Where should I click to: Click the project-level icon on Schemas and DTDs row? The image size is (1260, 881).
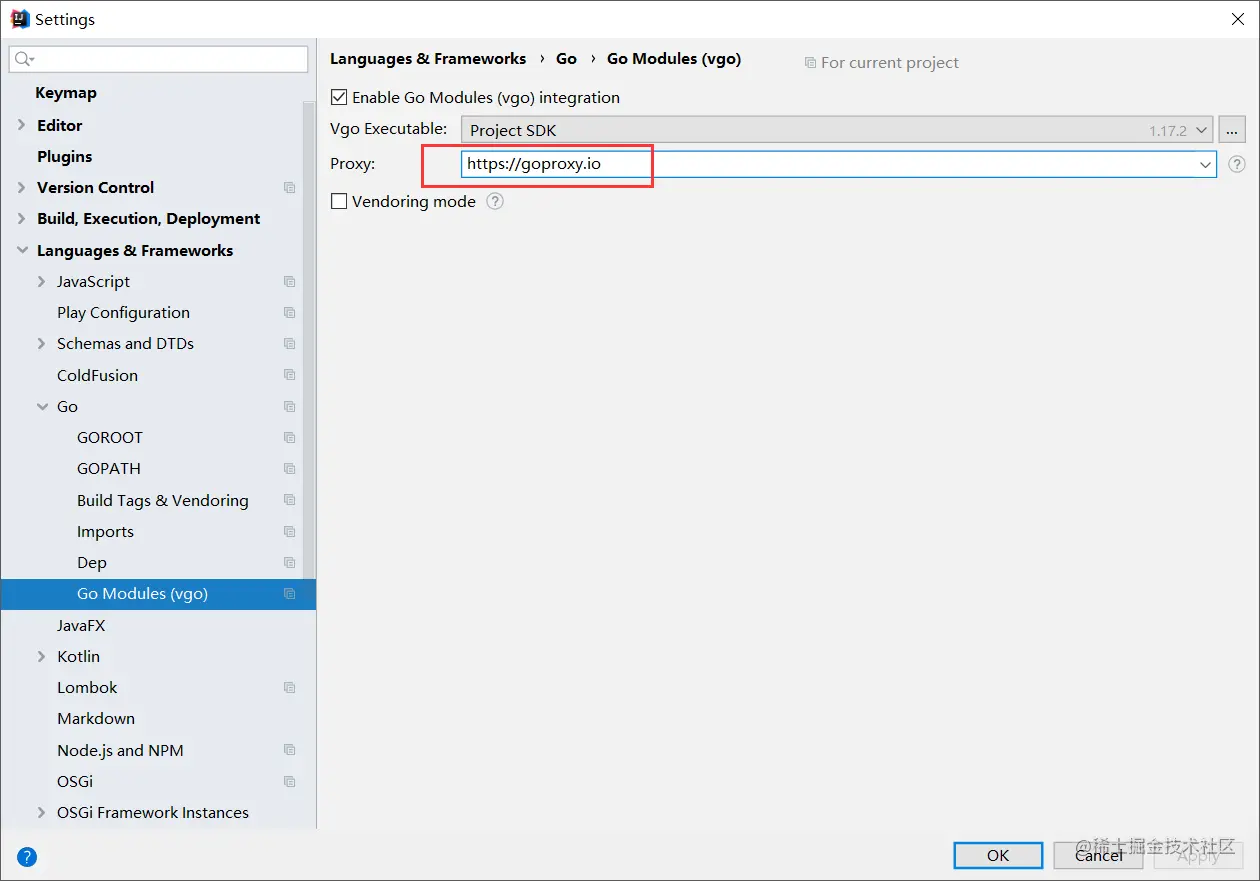point(290,344)
